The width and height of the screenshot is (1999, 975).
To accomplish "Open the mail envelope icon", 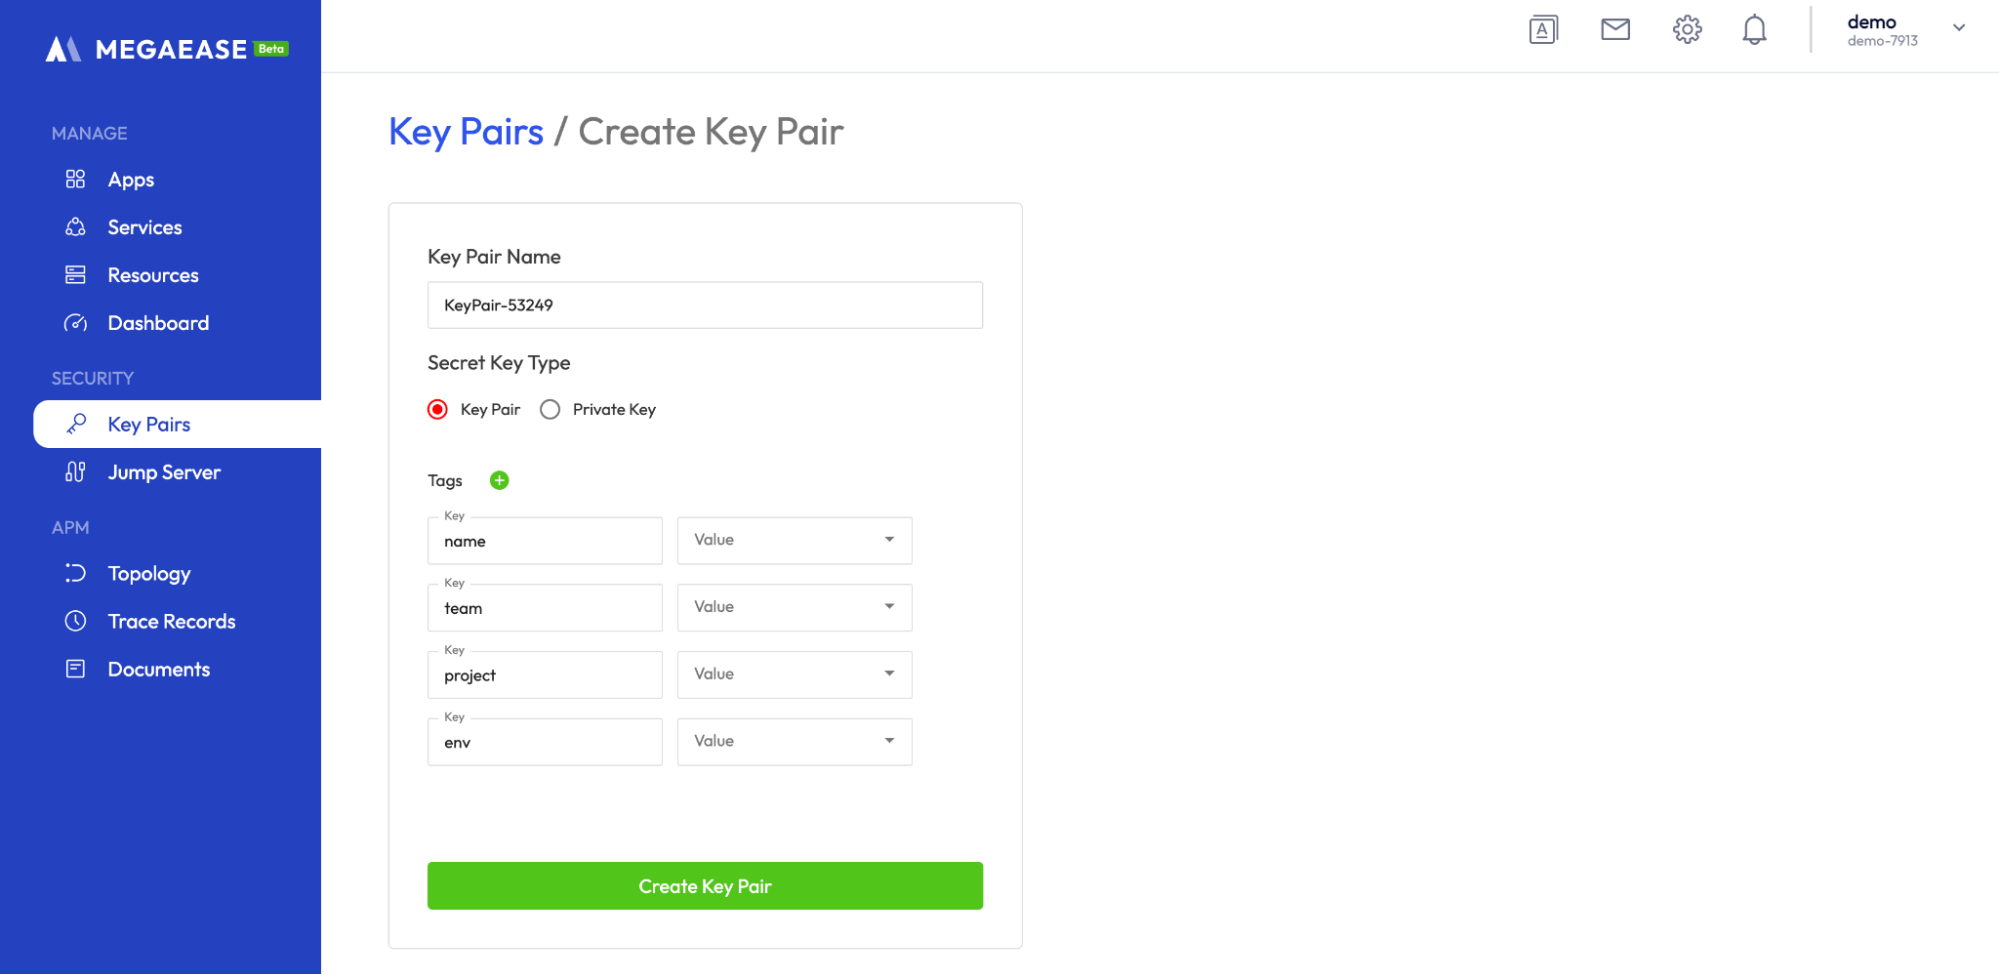I will point(1615,30).
